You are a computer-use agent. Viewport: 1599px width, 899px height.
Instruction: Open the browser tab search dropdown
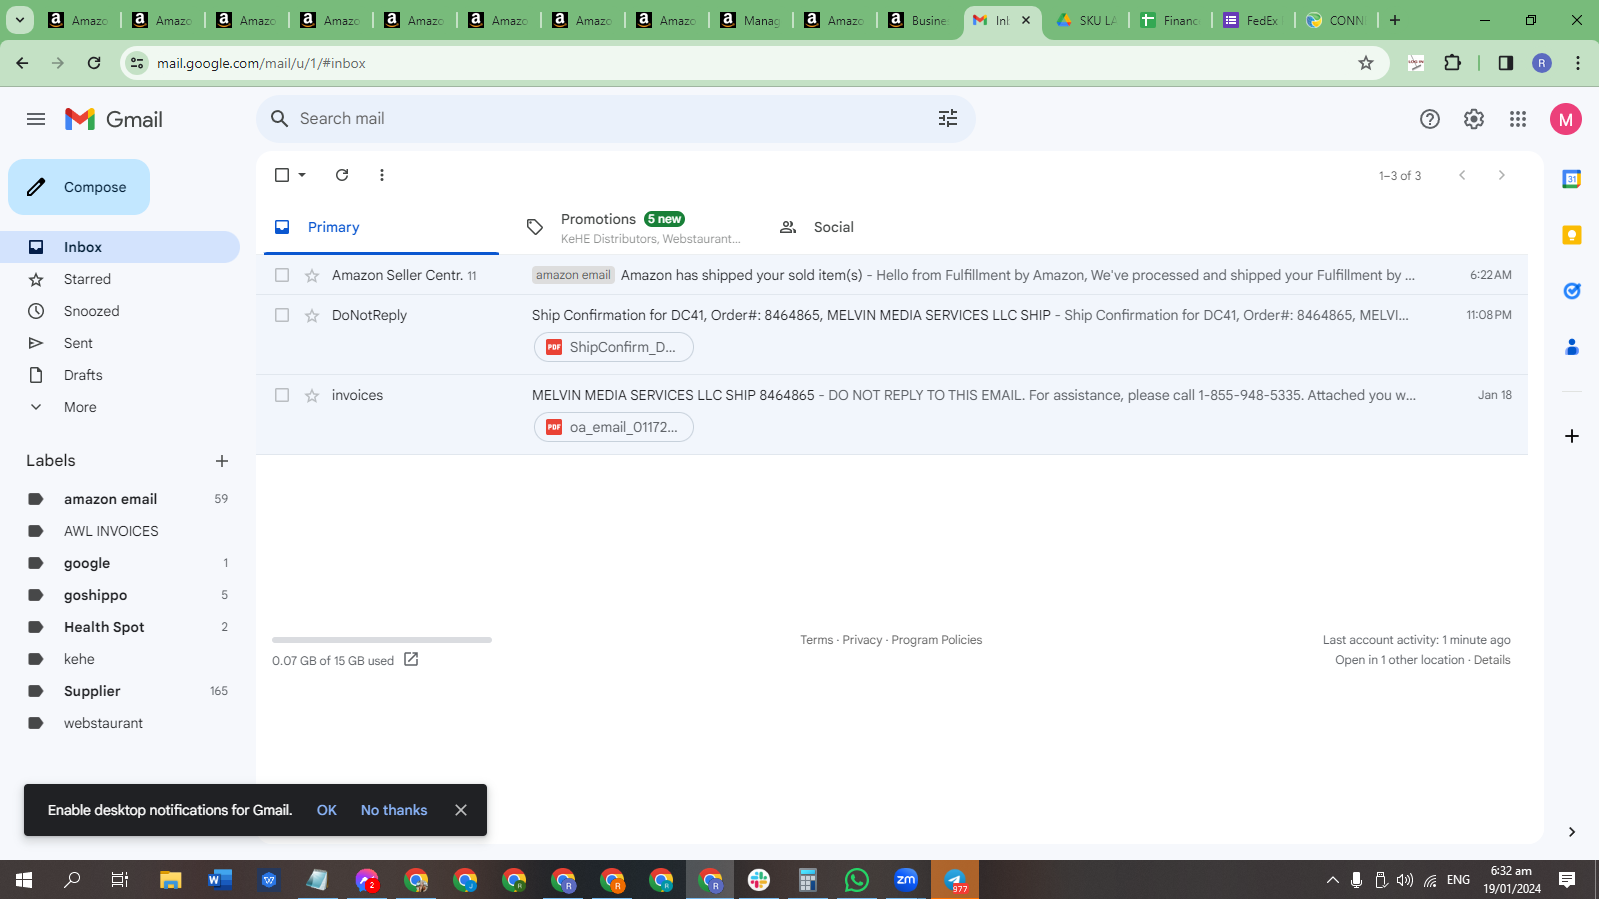coord(20,20)
